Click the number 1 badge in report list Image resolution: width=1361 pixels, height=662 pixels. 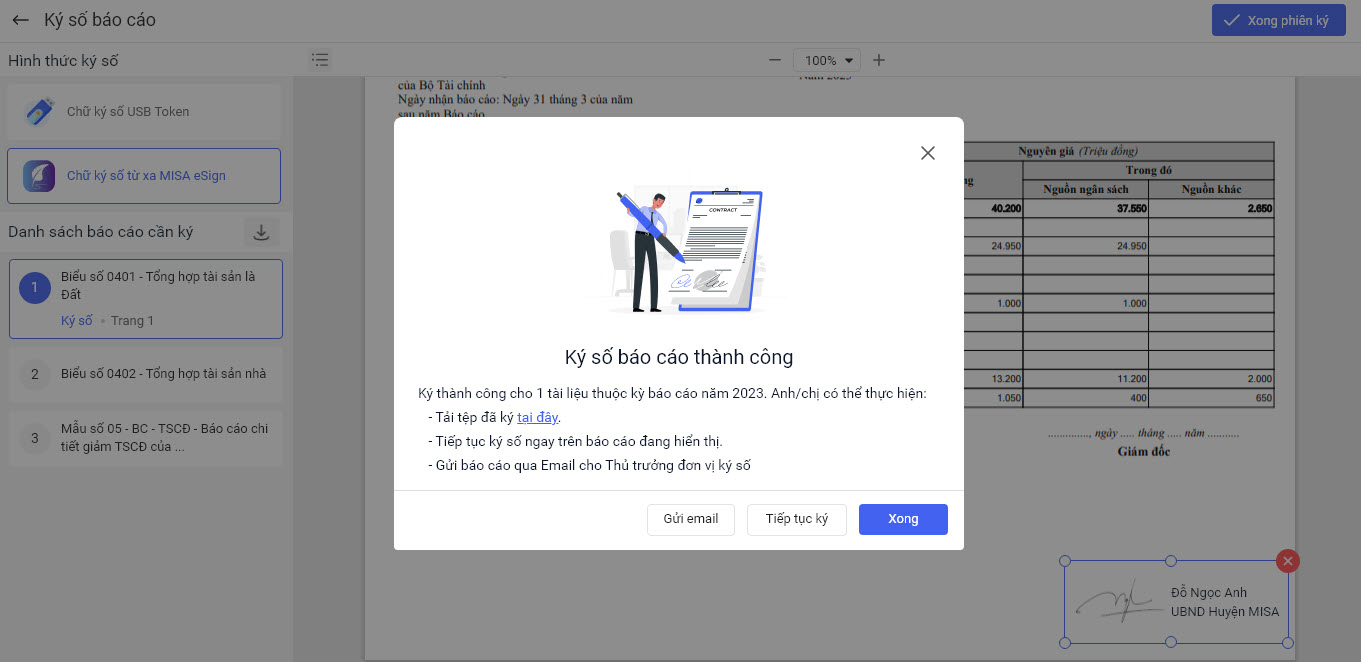click(35, 288)
